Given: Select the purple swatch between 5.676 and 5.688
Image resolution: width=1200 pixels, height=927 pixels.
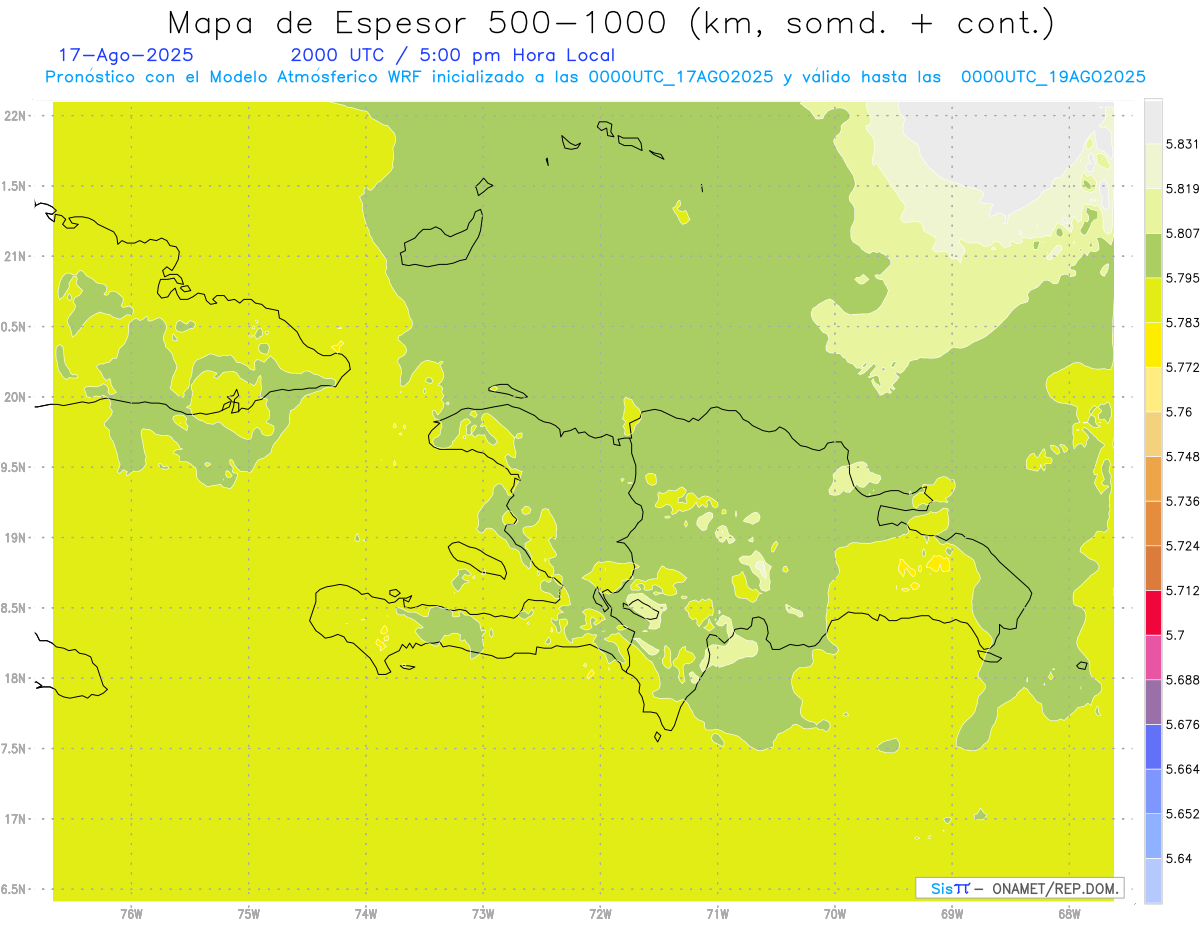Looking at the screenshot, I should click(1153, 702).
